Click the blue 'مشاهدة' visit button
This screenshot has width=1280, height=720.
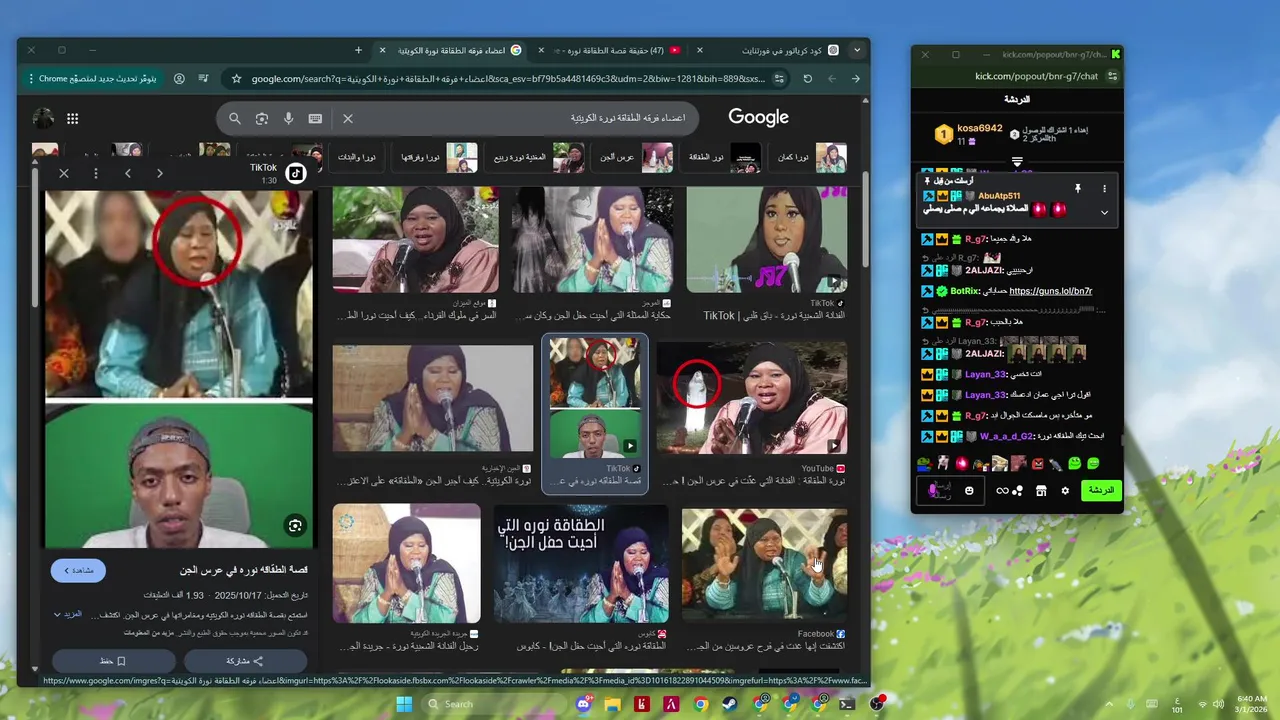pyautogui.click(x=79, y=570)
